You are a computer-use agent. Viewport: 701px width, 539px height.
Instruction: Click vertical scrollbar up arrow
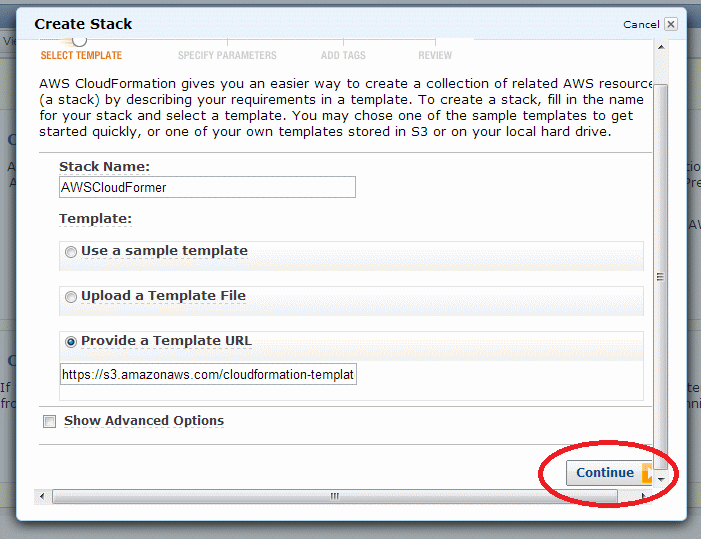(x=661, y=47)
